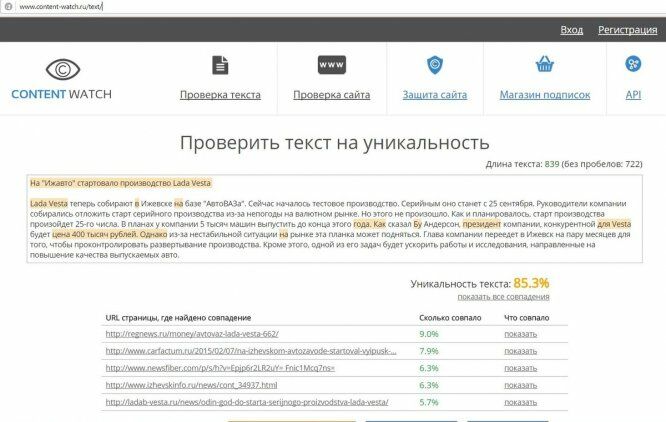Screen dimensions: 666x422
Task: Click the highlighted title line about Ижавто
Action: [120, 183]
